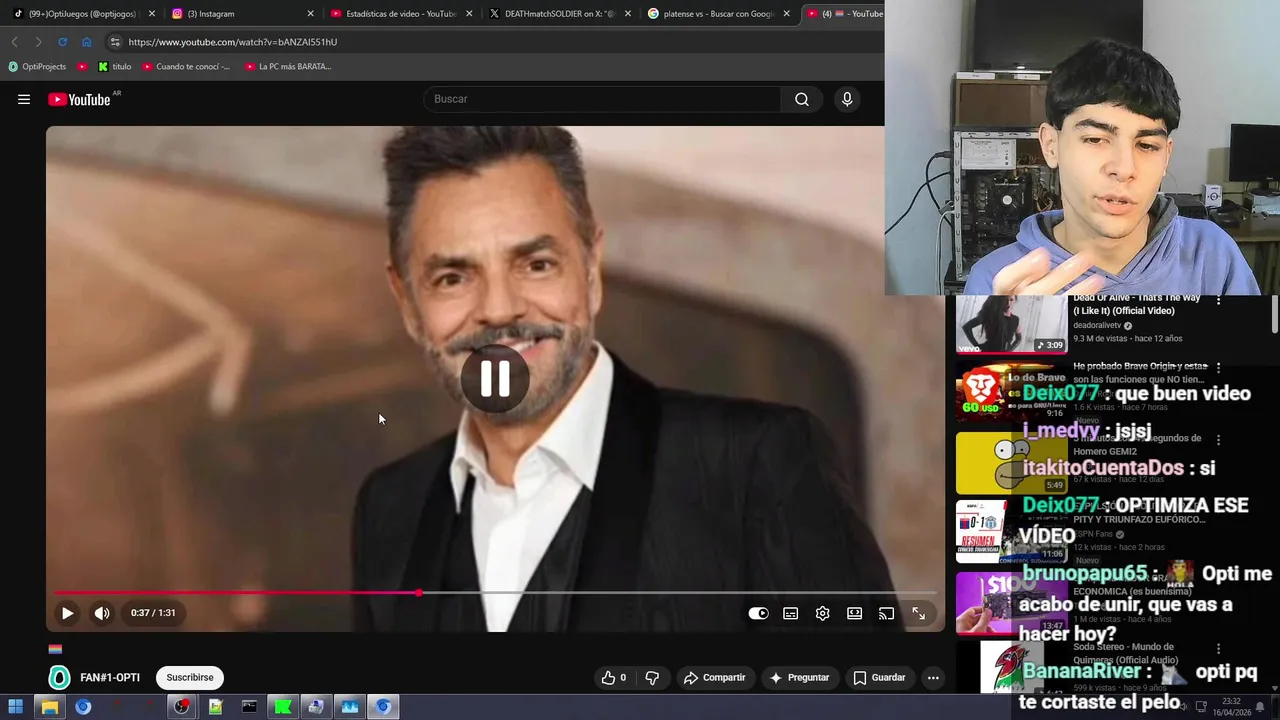The height and width of the screenshot is (720, 1280).
Task: Dislike the video with thumbs down
Action: (652, 677)
